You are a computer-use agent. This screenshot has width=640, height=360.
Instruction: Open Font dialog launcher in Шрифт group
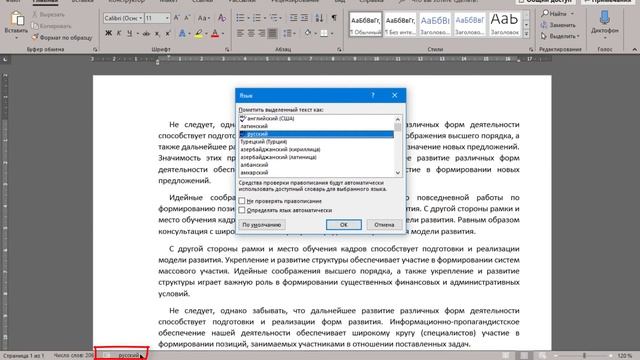pyautogui.click(x=227, y=49)
